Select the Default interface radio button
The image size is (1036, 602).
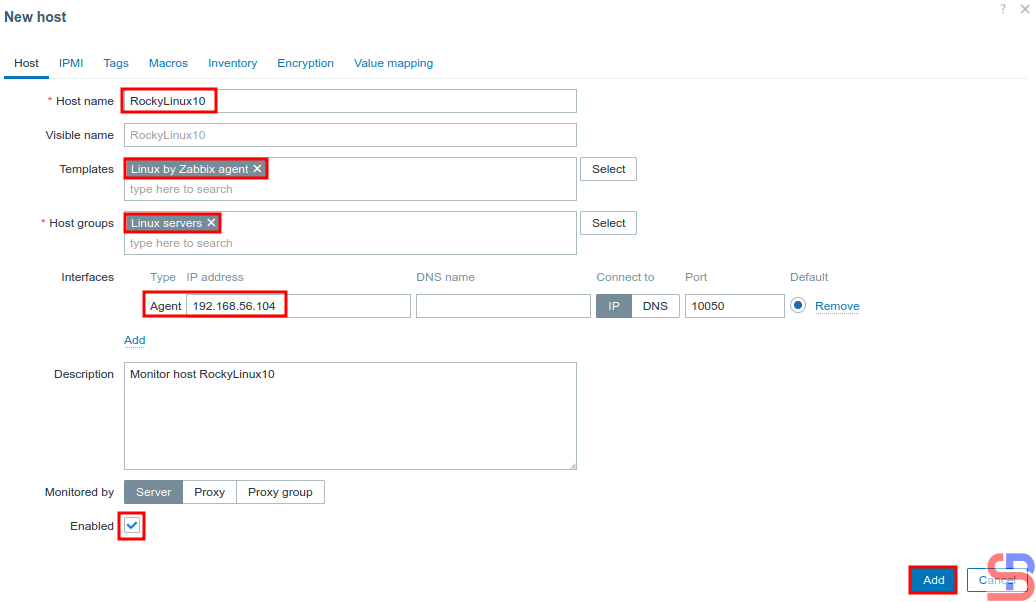click(798, 306)
